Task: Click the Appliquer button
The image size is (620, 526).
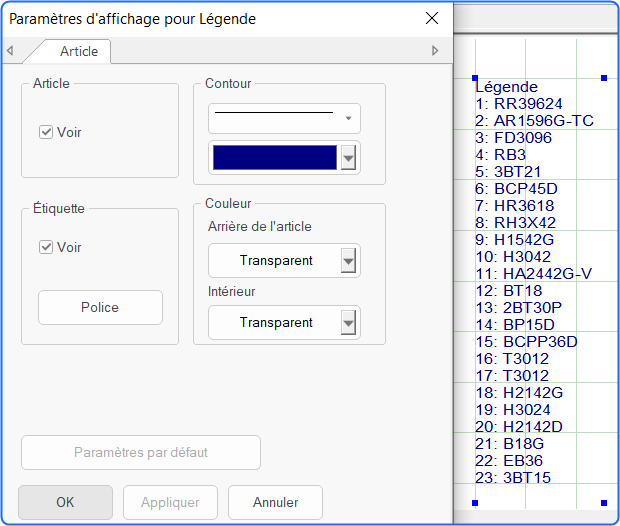Action: [x=170, y=502]
